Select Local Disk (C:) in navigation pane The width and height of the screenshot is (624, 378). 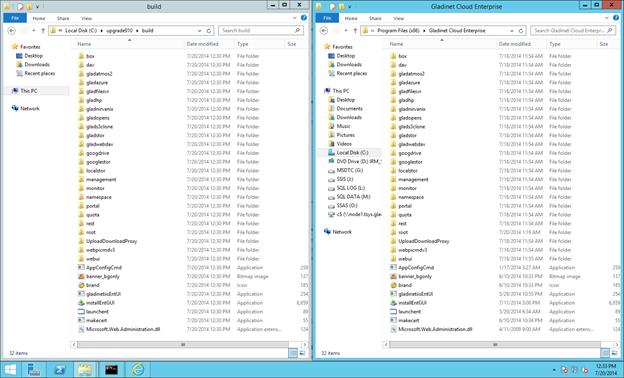[x=352, y=152]
